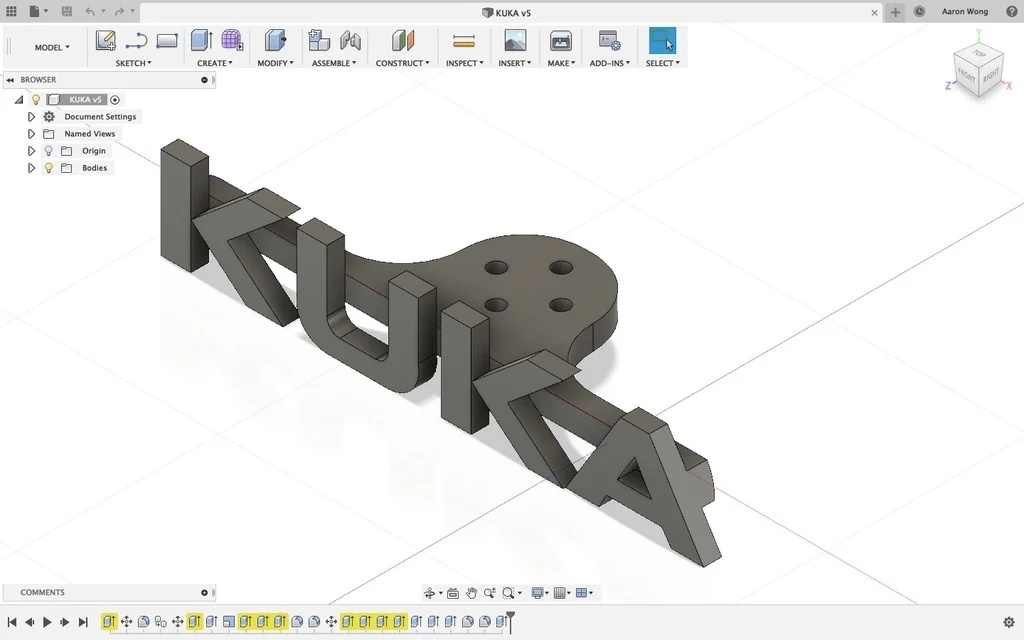Viewport: 1024px width, 640px height.
Task: Select the Pan hand tool
Action: click(x=471, y=593)
